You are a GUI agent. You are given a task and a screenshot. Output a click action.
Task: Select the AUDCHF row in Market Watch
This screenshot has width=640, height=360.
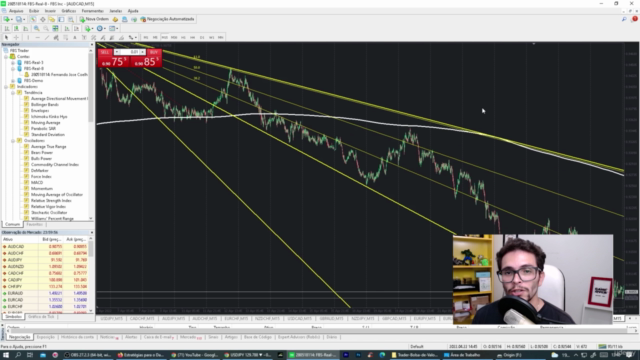click(46, 253)
